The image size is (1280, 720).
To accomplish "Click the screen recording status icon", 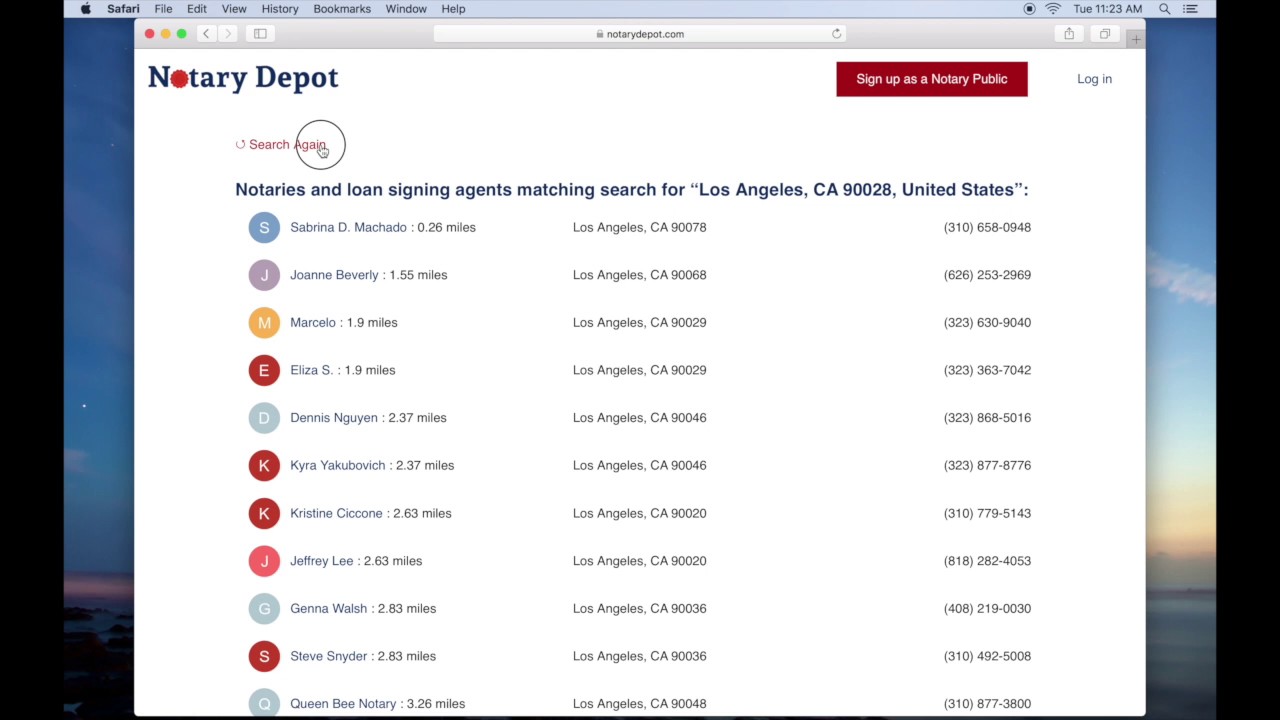I will [1029, 9].
